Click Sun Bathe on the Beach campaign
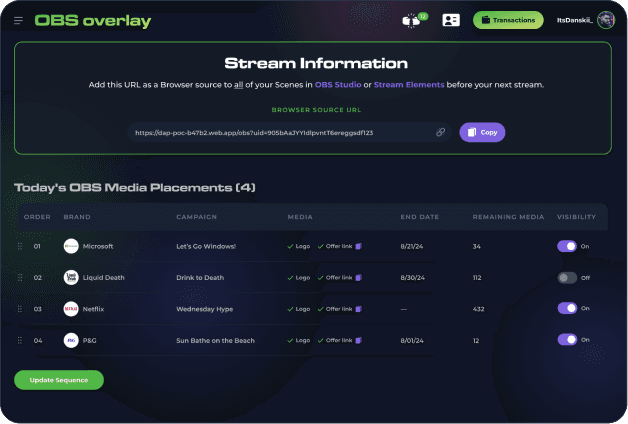The width and height of the screenshot is (628, 424). [x=215, y=340]
